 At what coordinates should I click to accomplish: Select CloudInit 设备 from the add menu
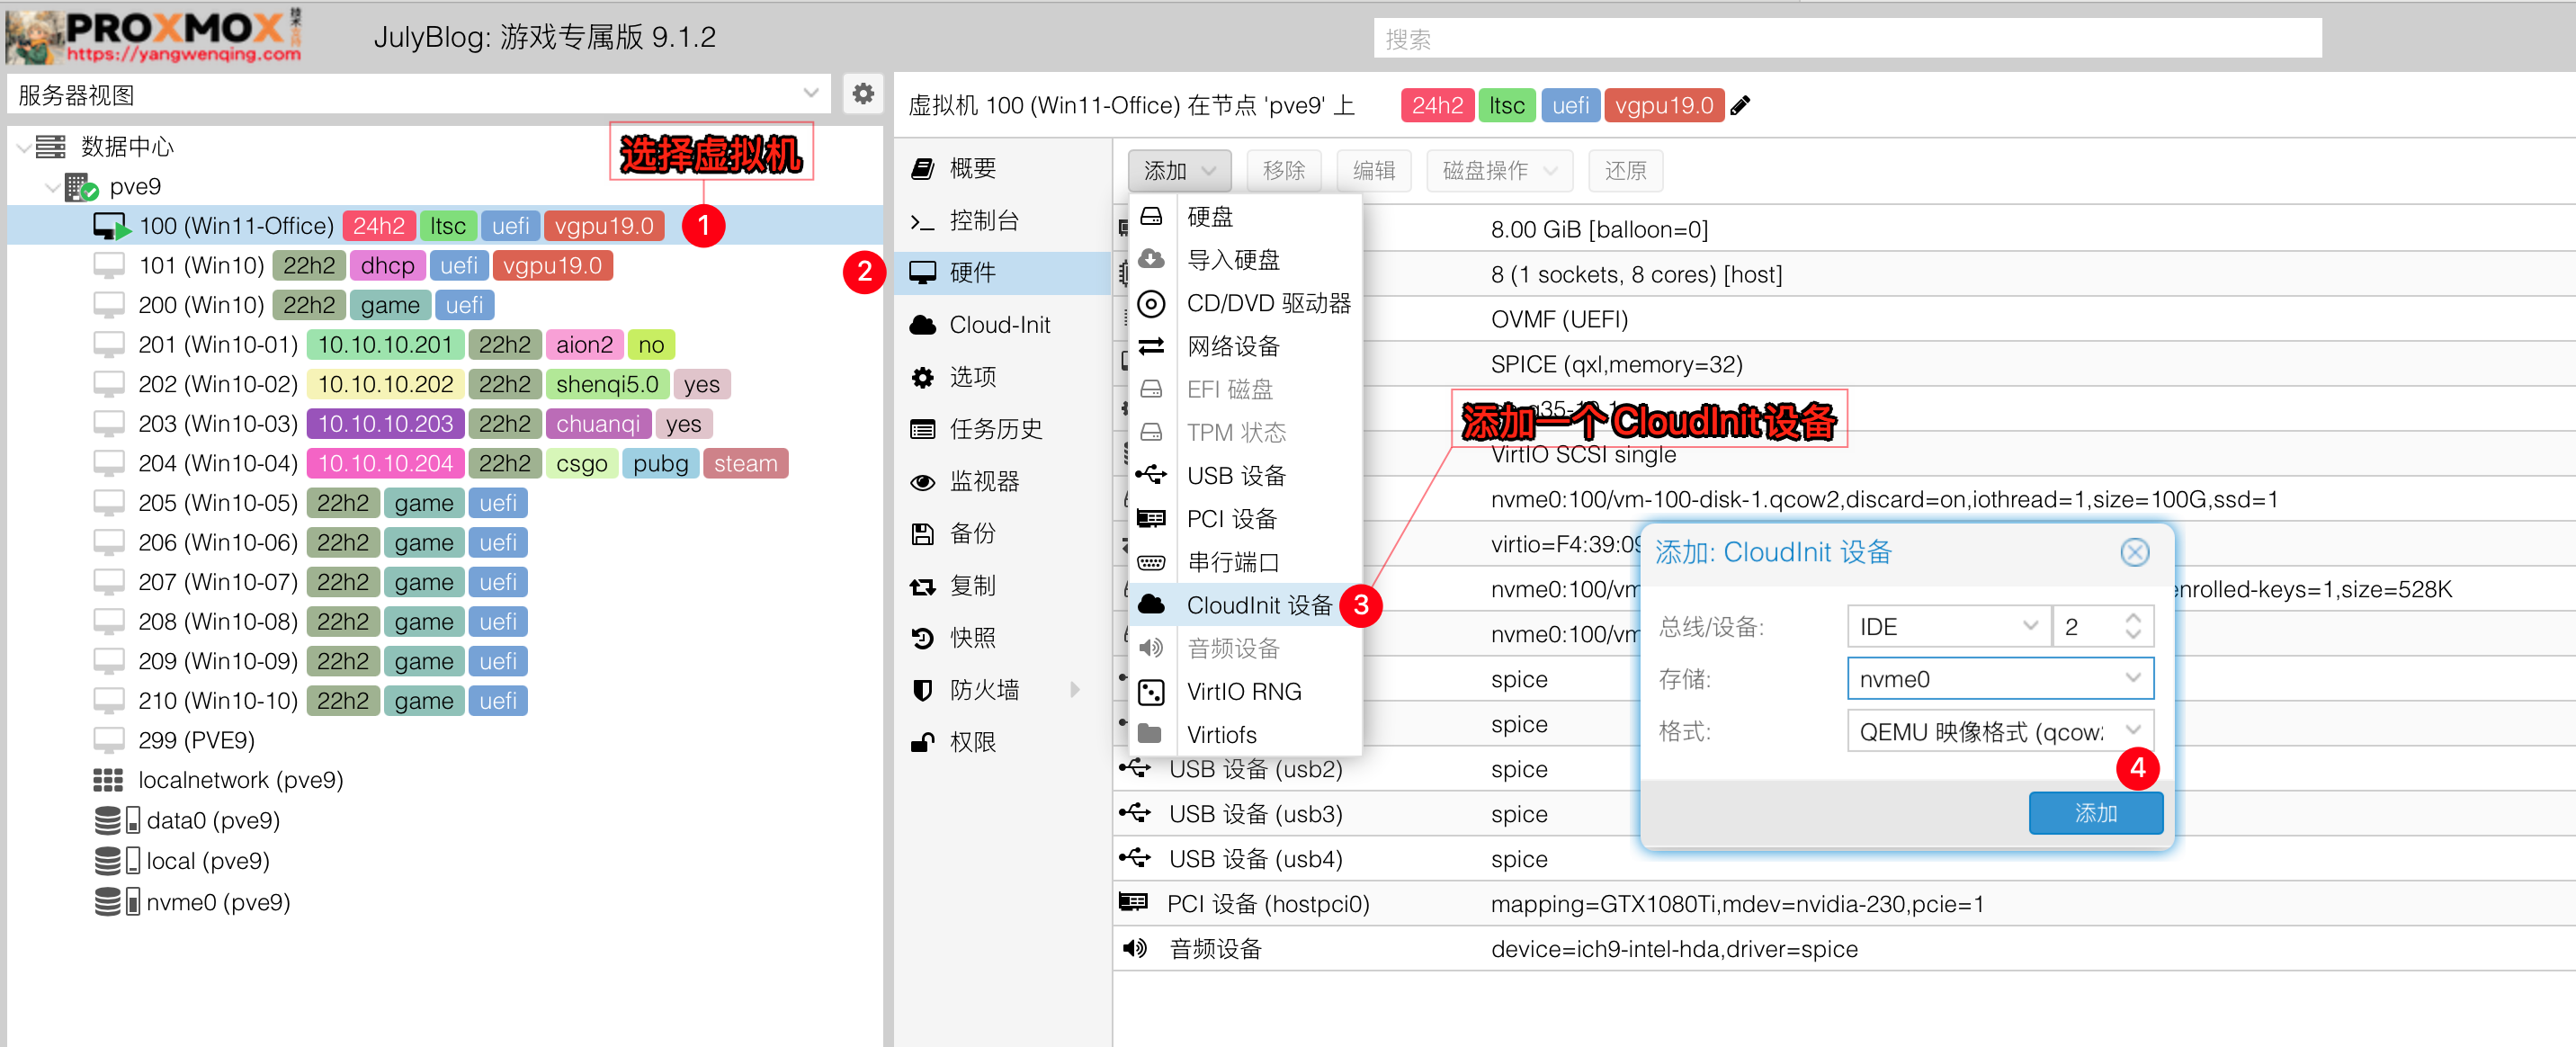(x=1257, y=605)
